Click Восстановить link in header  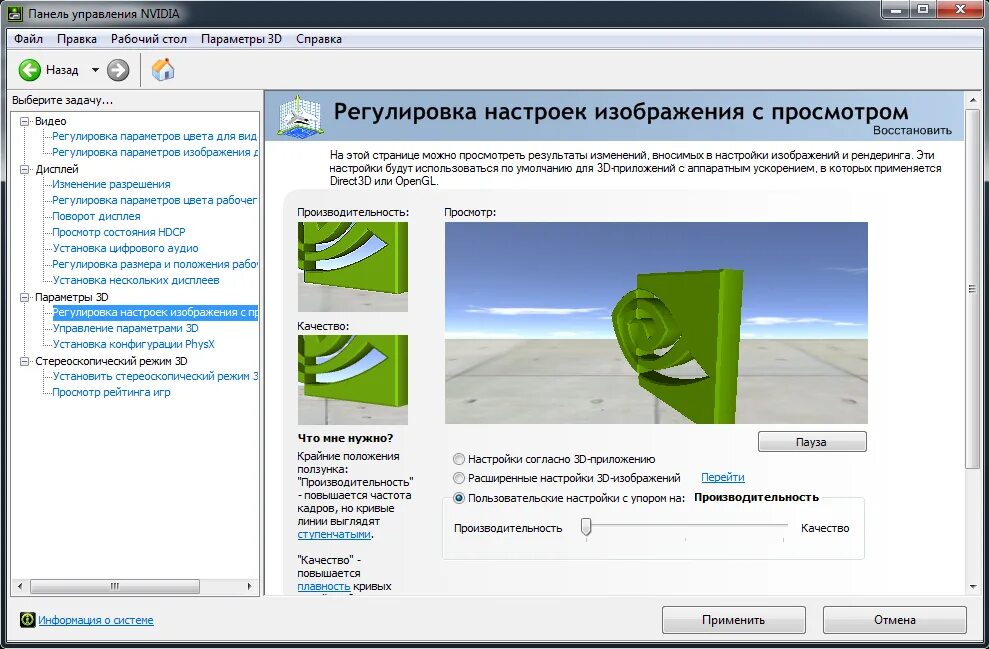click(x=912, y=131)
